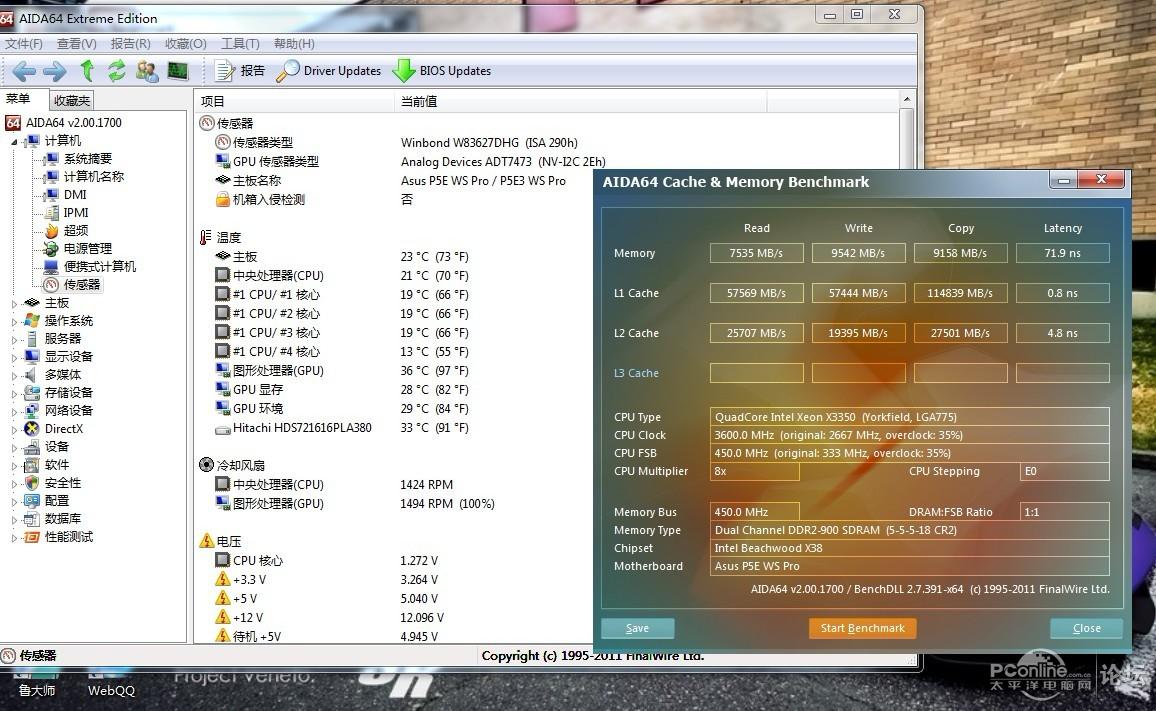
Task: Open Driver Updates
Action: 329,71
